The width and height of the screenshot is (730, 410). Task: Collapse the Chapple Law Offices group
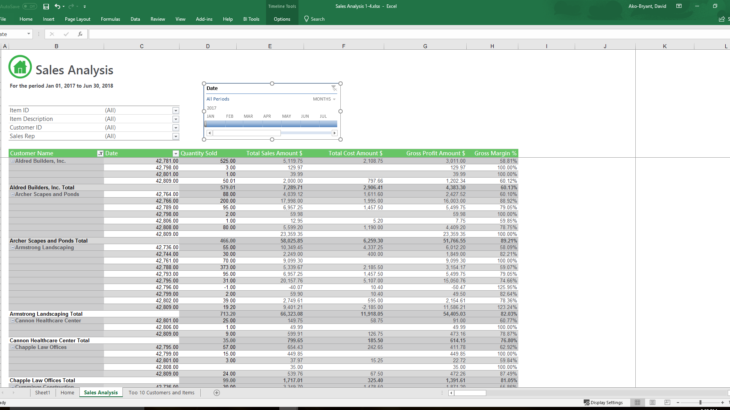tap(13, 347)
